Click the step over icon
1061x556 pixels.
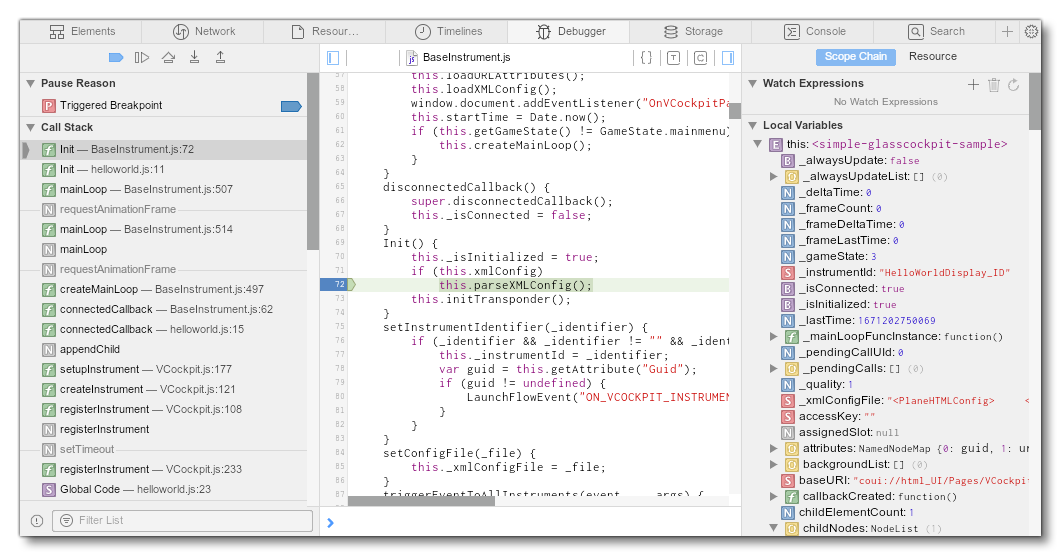click(x=168, y=57)
